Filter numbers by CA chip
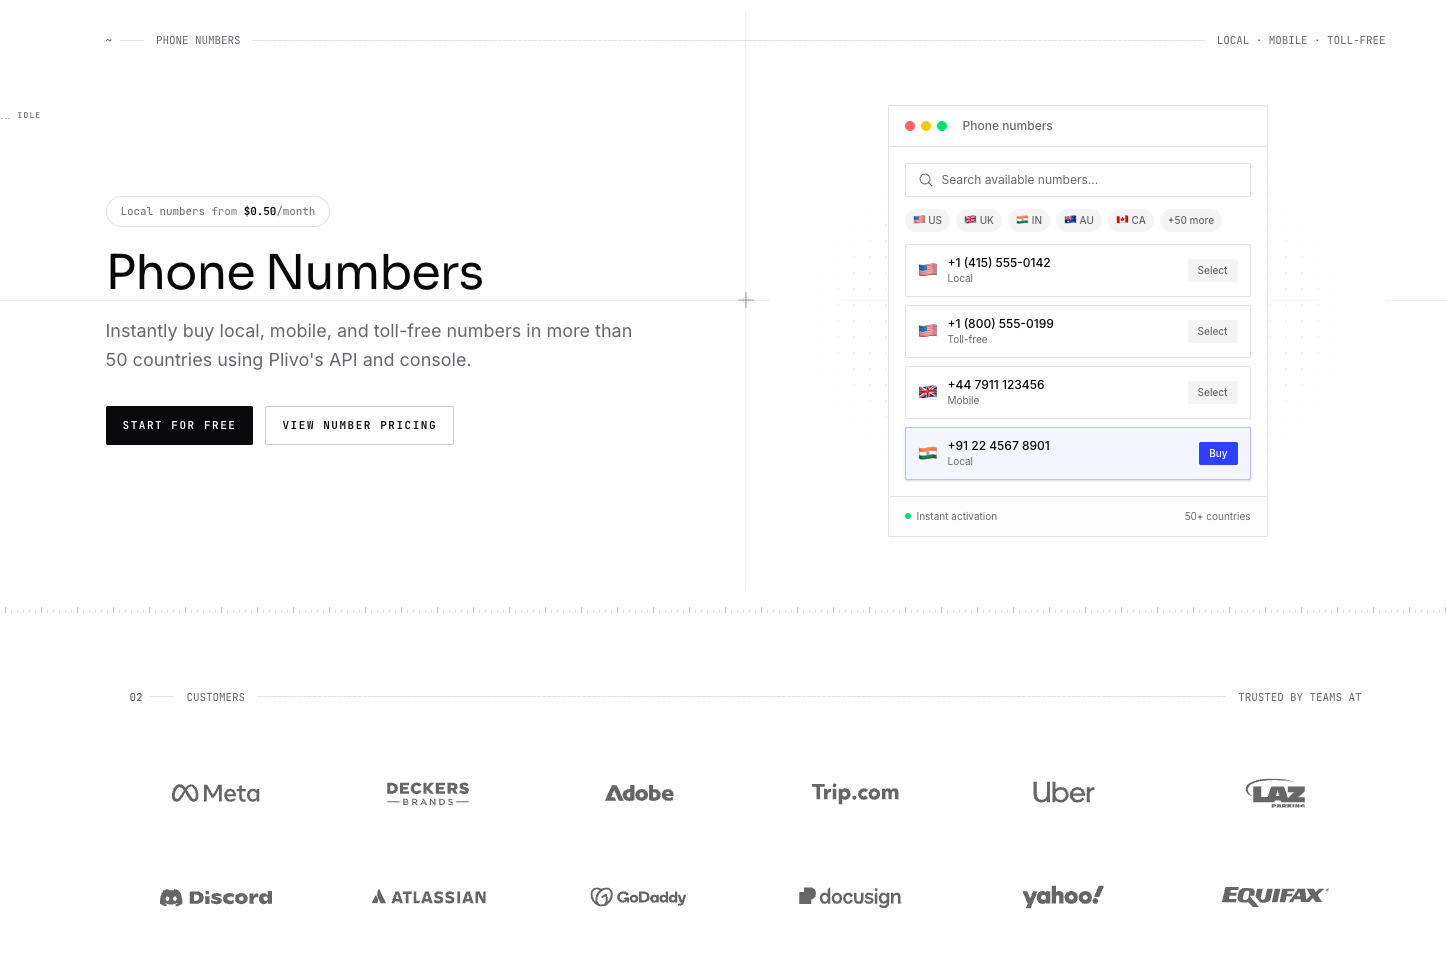 [x=1131, y=220]
